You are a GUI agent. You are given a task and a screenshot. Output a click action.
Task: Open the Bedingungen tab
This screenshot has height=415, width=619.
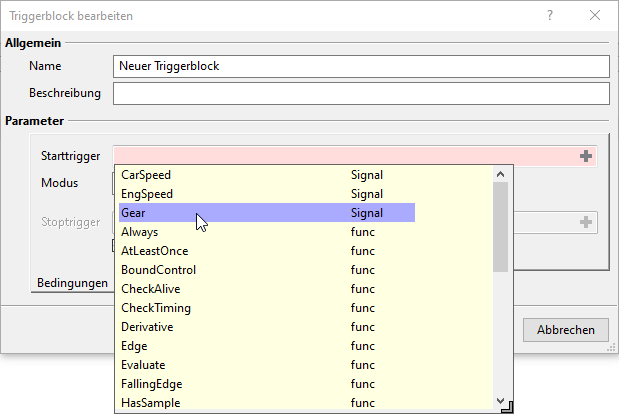pyautogui.click(x=72, y=283)
